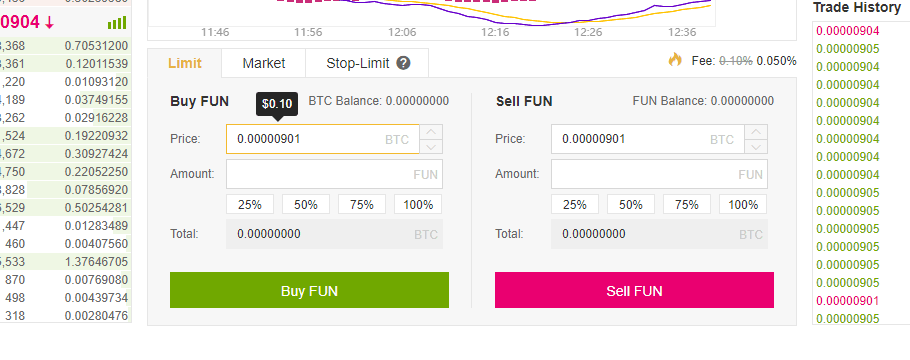Select 75% of FUN balance to sell
Image resolution: width=910 pixels, height=360 pixels.
pyautogui.click(x=687, y=204)
